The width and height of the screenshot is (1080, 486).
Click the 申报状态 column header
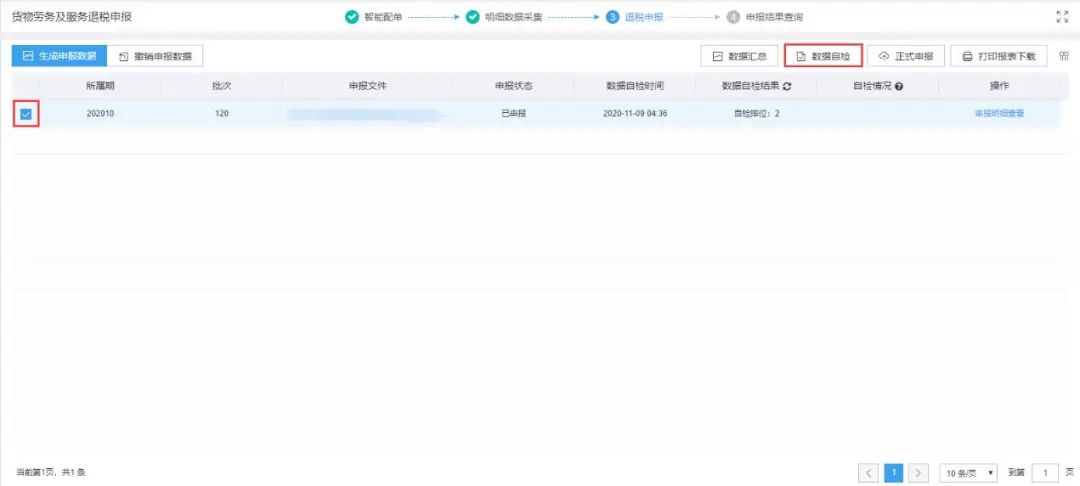513,86
